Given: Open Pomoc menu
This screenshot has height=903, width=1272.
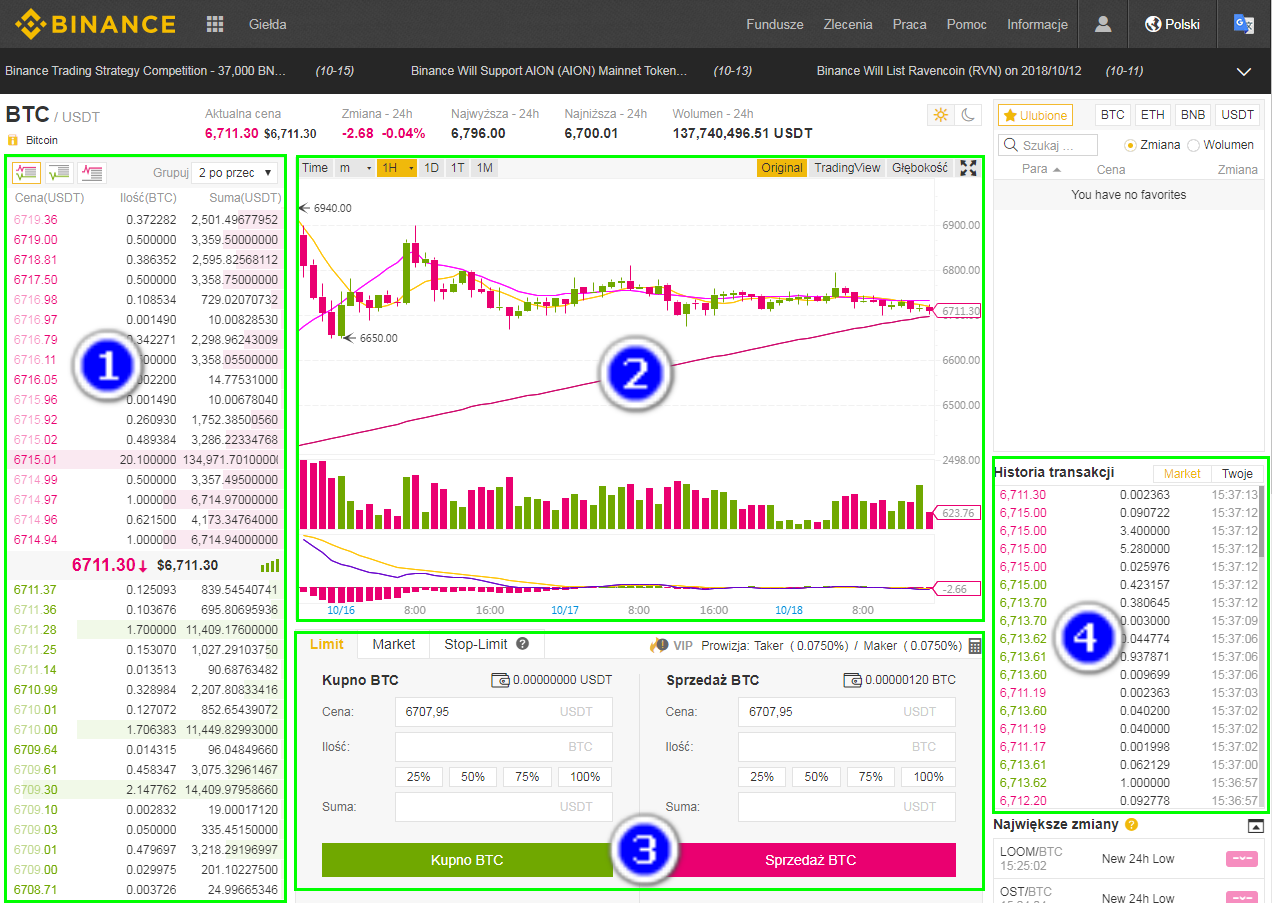Looking at the screenshot, I should (x=967, y=24).
